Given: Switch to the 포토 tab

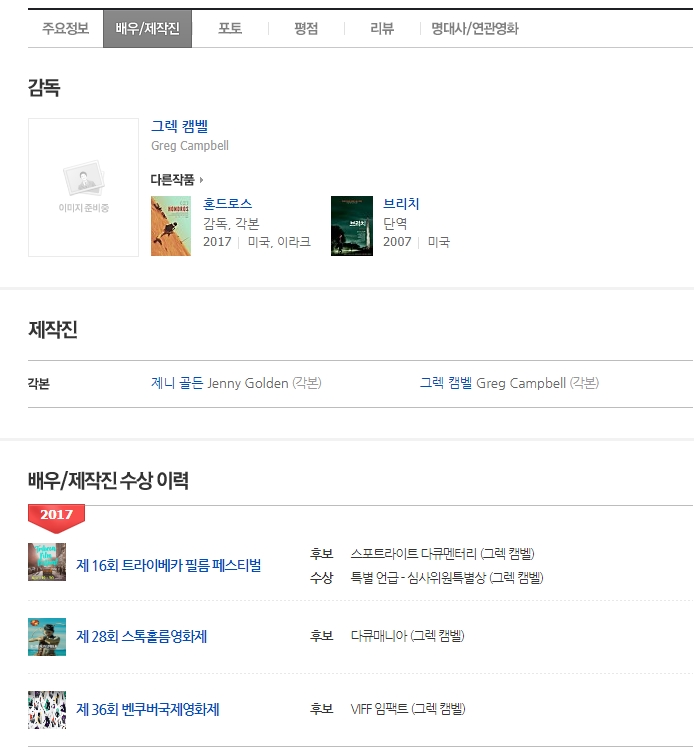Looking at the screenshot, I should [230, 29].
